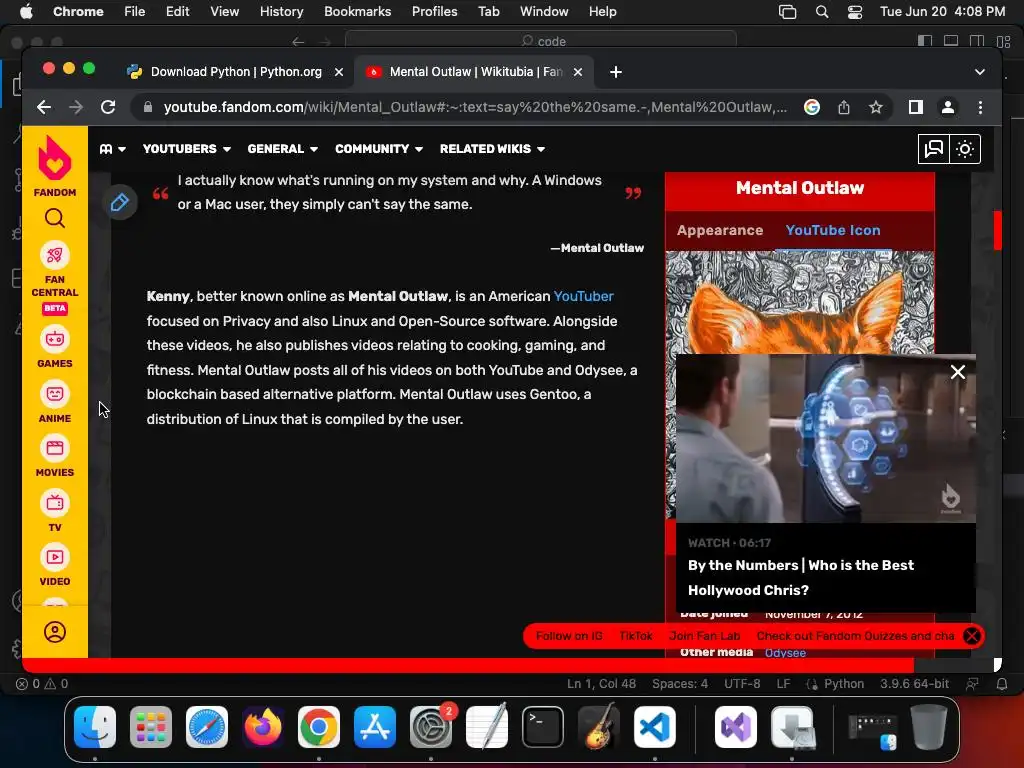Open Spotlight search in macOS menu bar
The image size is (1024, 768).
tap(822, 12)
